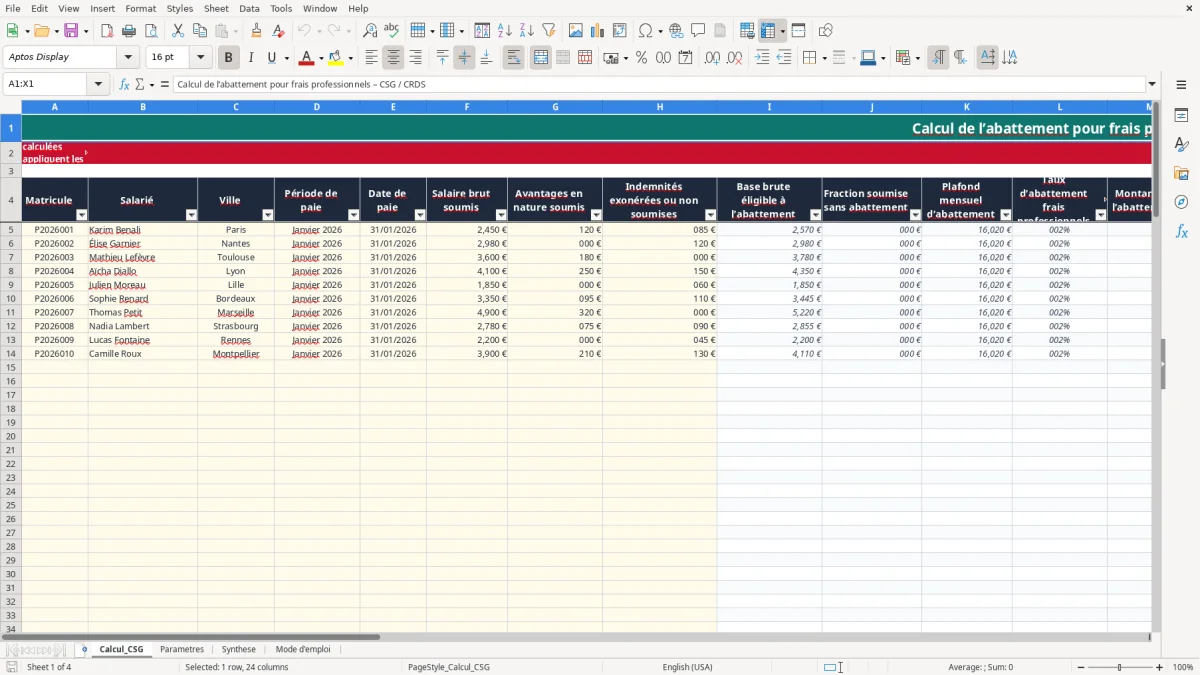Toggle Merge and Center Cells
Viewport: 1200px width, 675px height.
tap(541, 58)
